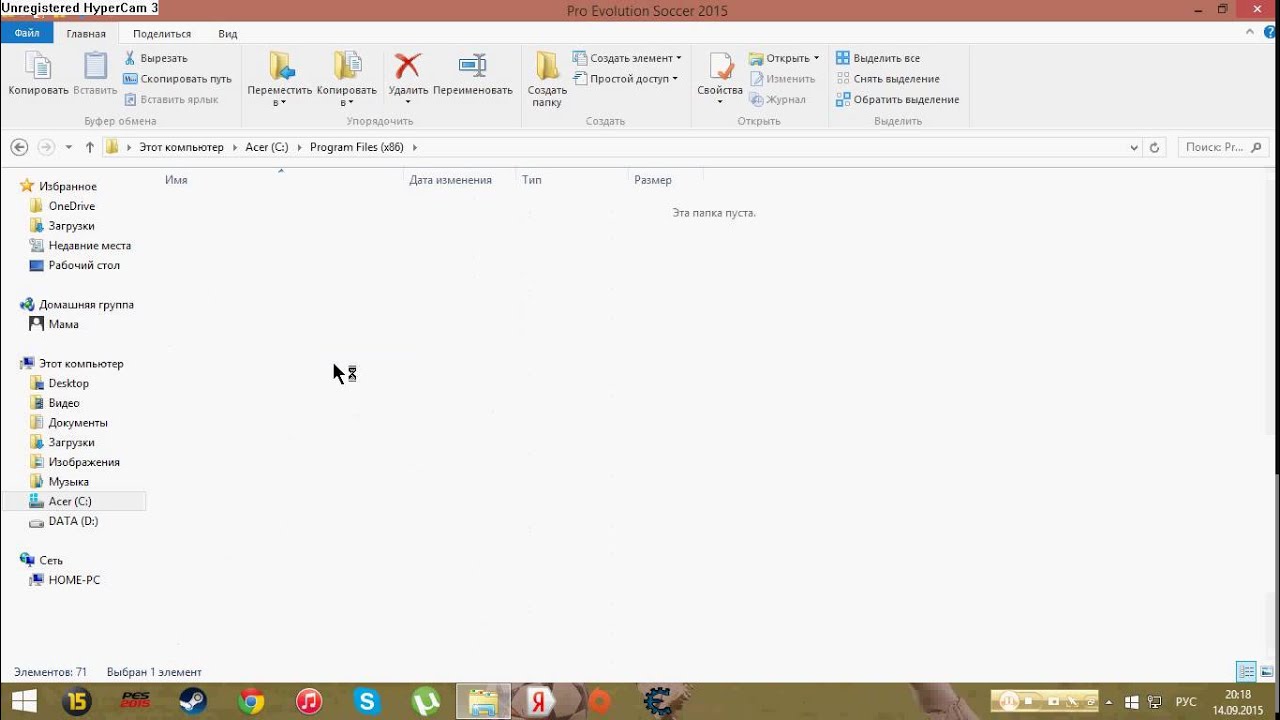Open Копировать в folder dropdown

tap(346, 78)
